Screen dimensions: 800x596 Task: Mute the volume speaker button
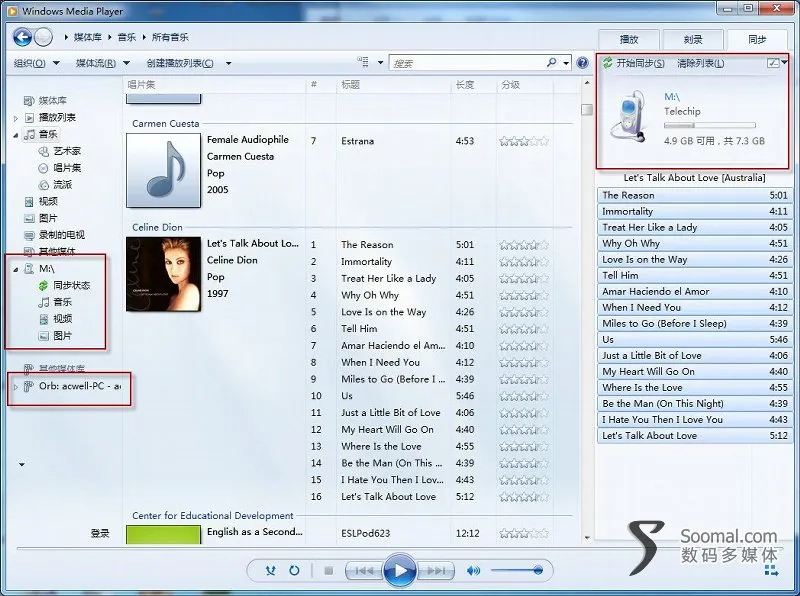point(473,570)
